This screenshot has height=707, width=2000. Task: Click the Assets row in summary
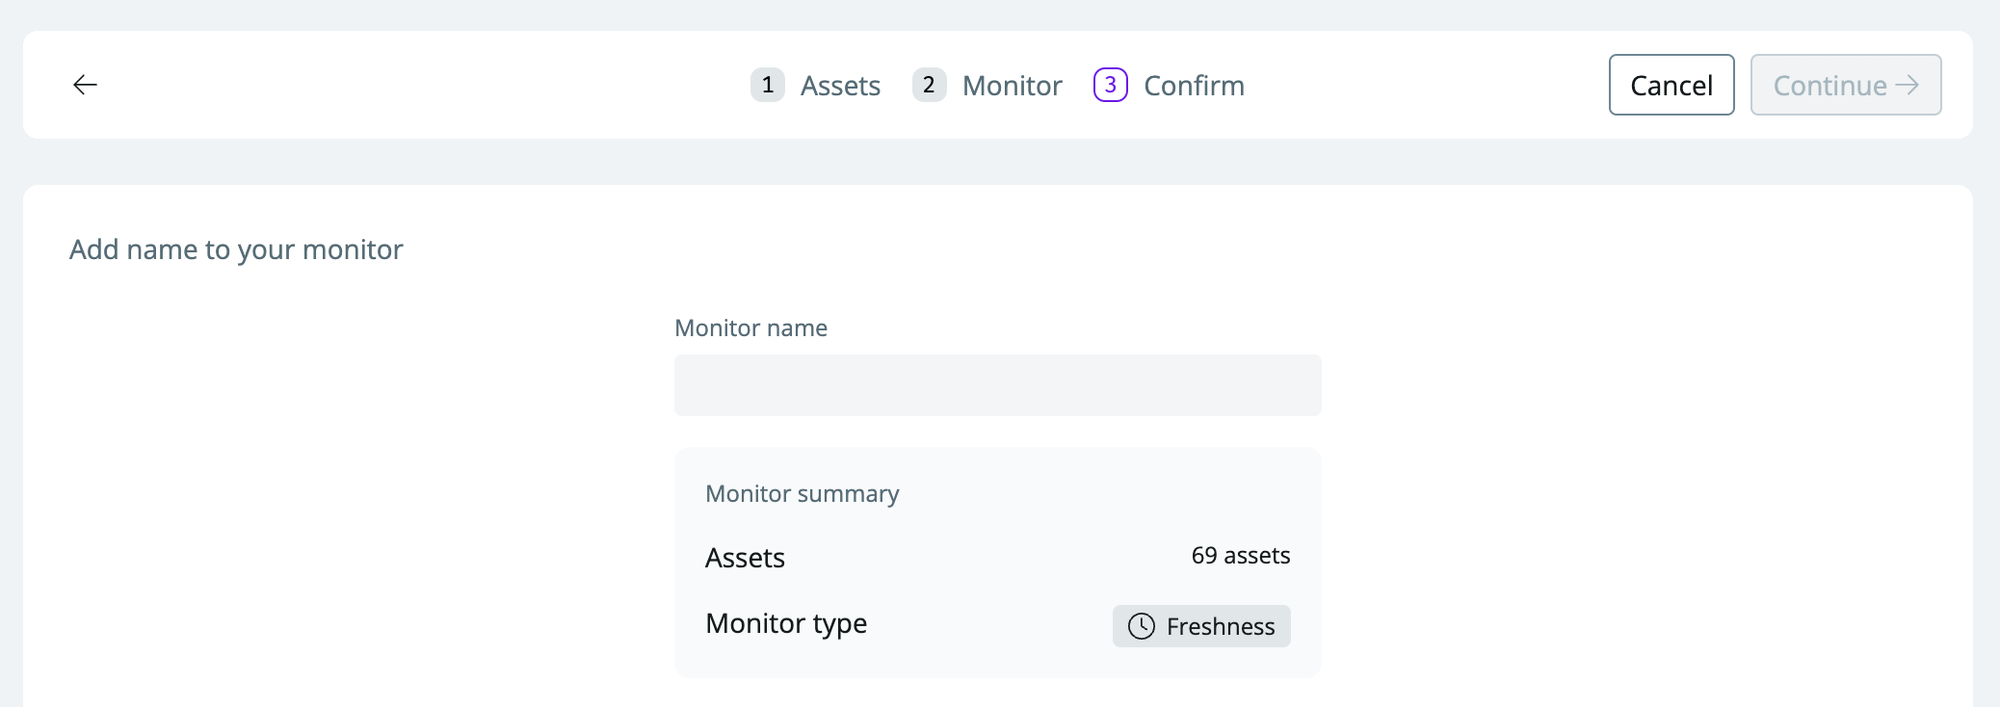(997, 557)
